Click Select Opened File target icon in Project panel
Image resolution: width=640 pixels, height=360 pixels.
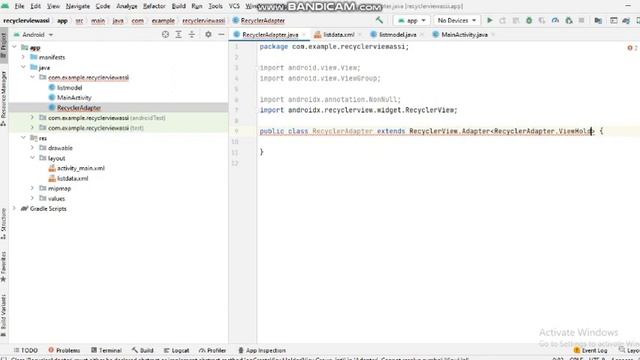coord(165,35)
